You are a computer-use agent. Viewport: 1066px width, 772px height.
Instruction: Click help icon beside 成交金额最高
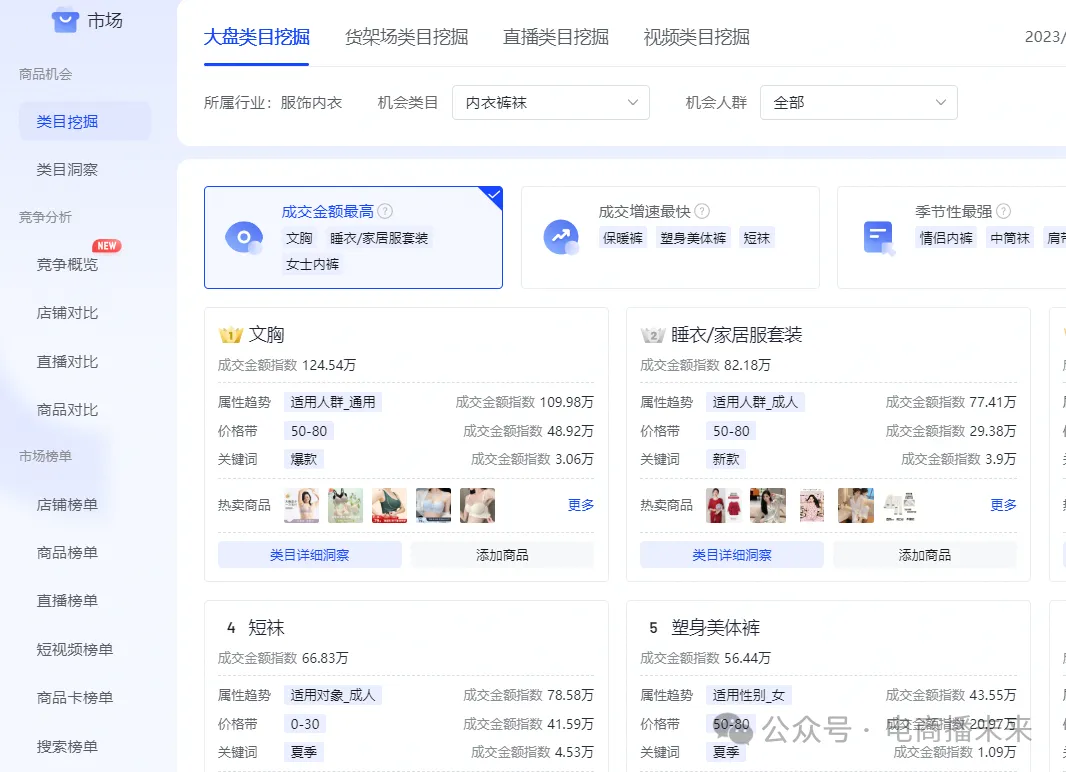coord(385,212)
